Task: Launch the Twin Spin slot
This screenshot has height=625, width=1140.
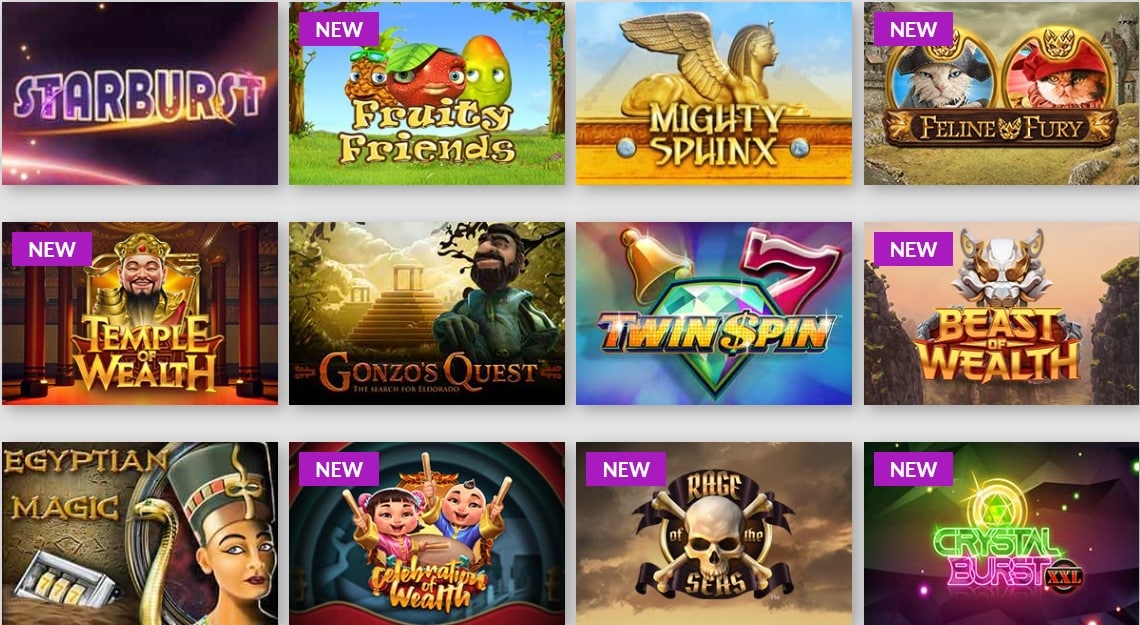Action: click(714, 313)
